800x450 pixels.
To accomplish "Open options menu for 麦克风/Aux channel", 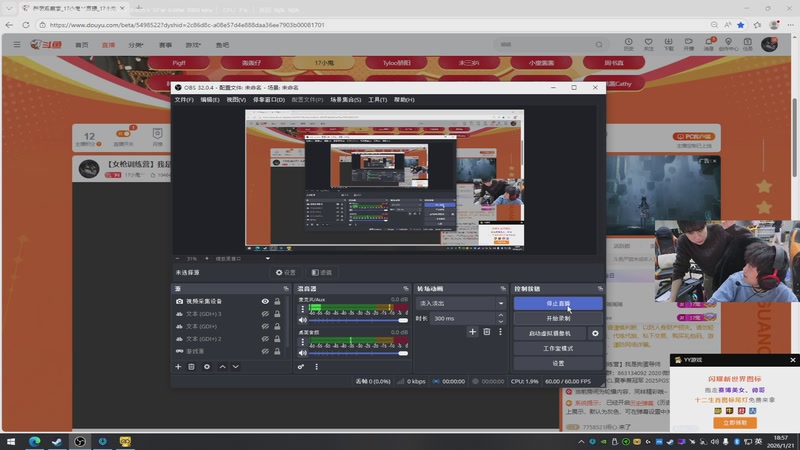I will (303, 309).
